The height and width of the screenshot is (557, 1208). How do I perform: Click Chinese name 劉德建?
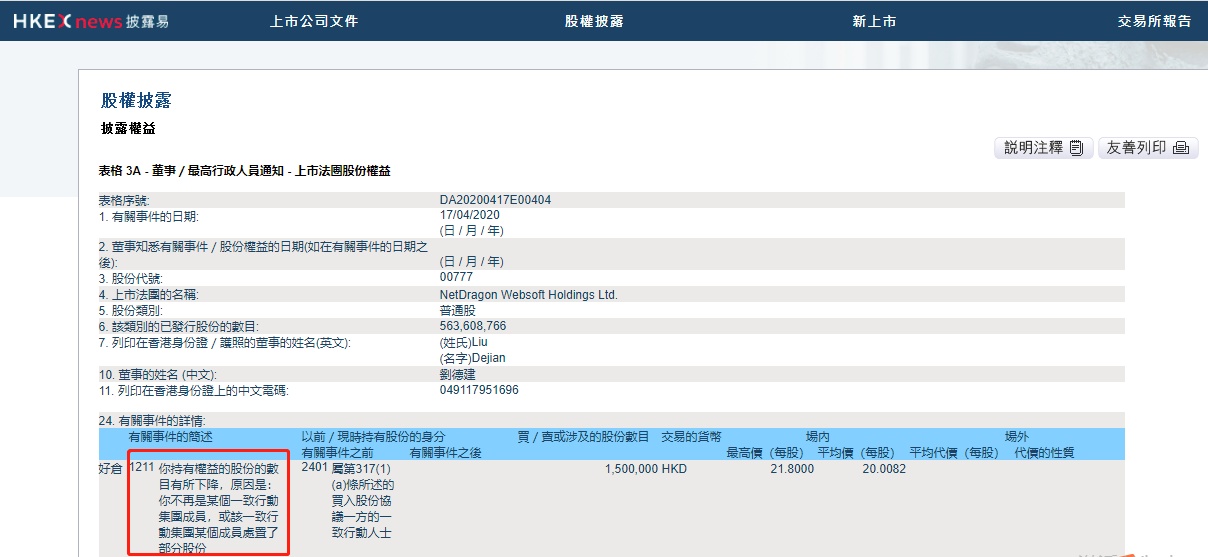click(x=457, y=374)
